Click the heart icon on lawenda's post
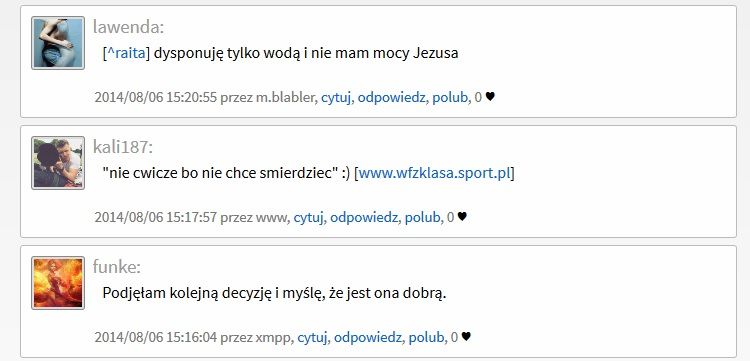 coord(490,97)
